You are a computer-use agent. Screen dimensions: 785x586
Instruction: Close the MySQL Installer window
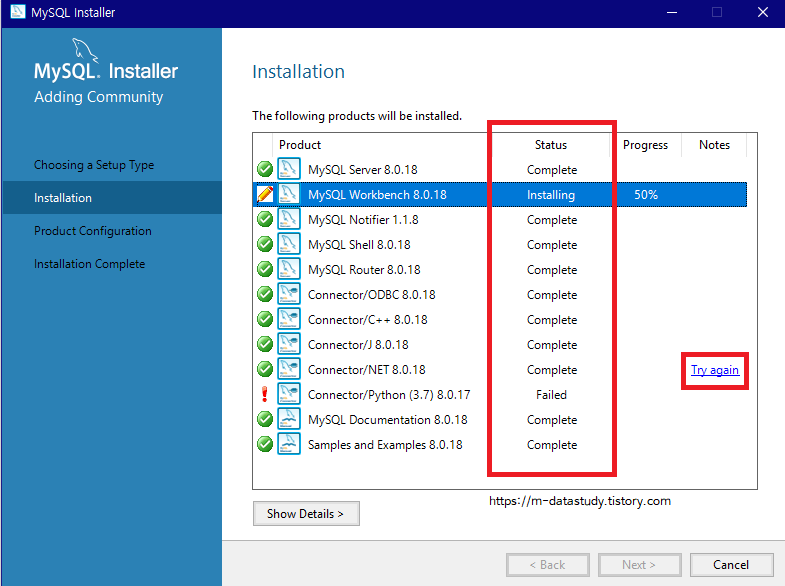(762, 12)
